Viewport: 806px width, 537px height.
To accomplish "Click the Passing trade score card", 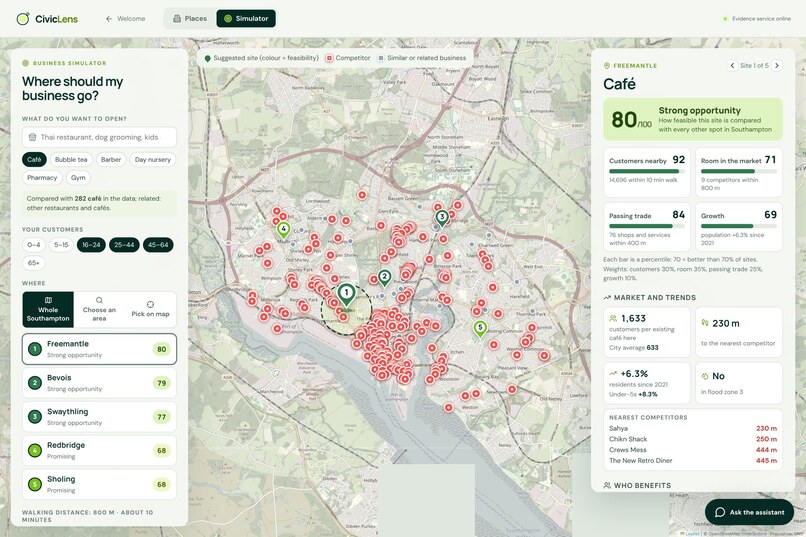I will tap(647, 227).
